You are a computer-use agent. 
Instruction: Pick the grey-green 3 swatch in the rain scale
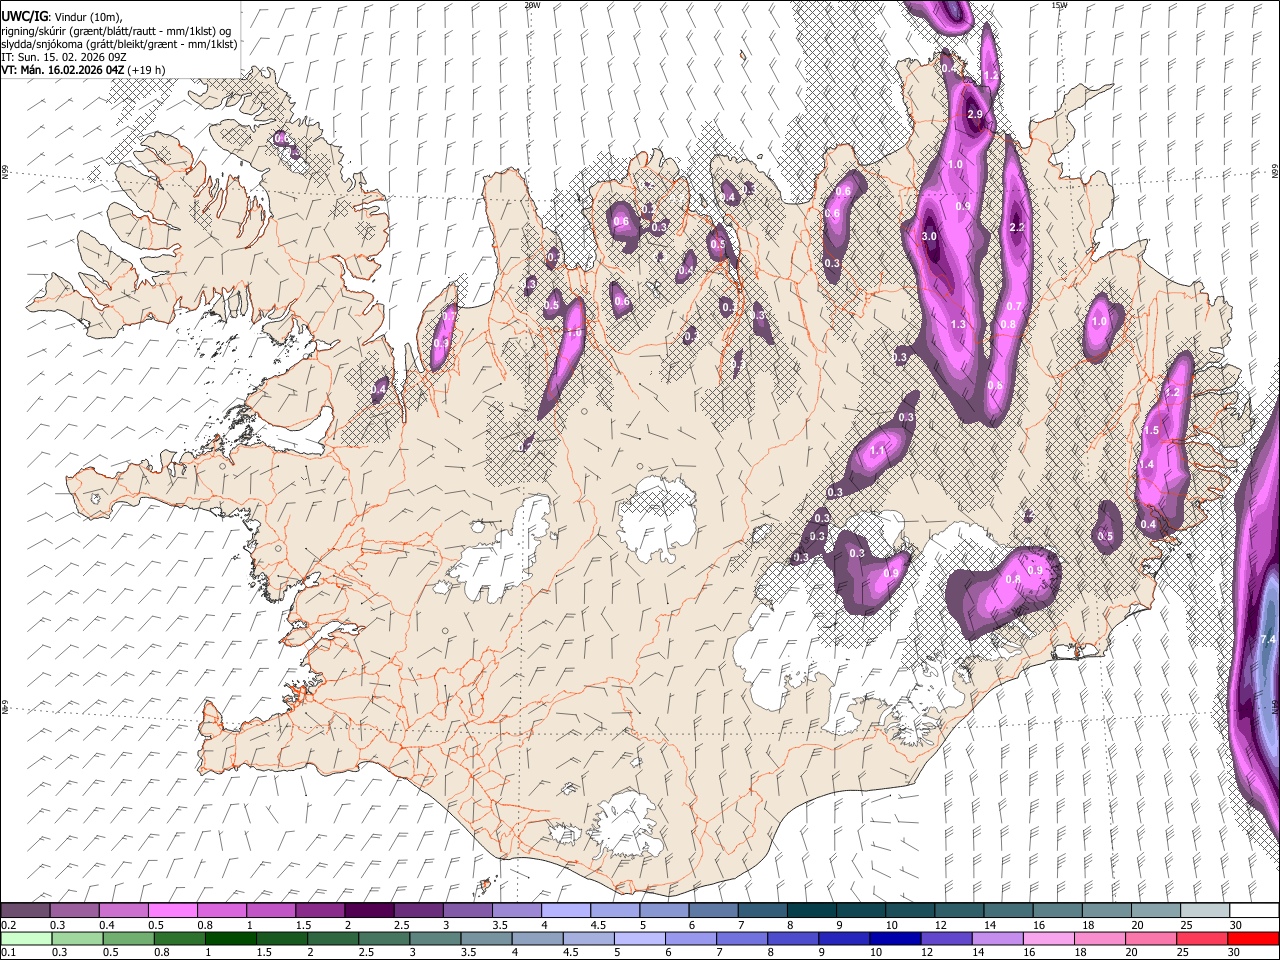click(435, 938)
